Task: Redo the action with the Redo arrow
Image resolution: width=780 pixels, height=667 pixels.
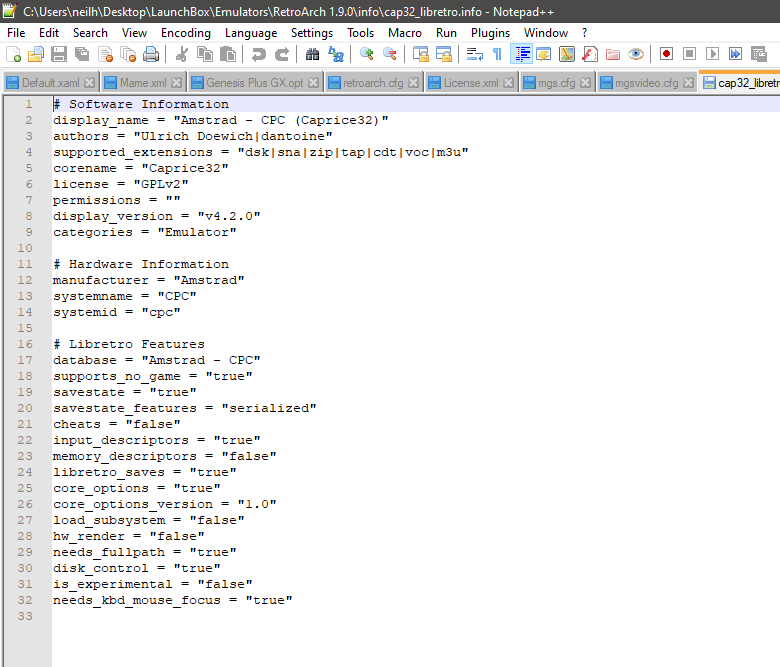Action: [x=282, y=54]
